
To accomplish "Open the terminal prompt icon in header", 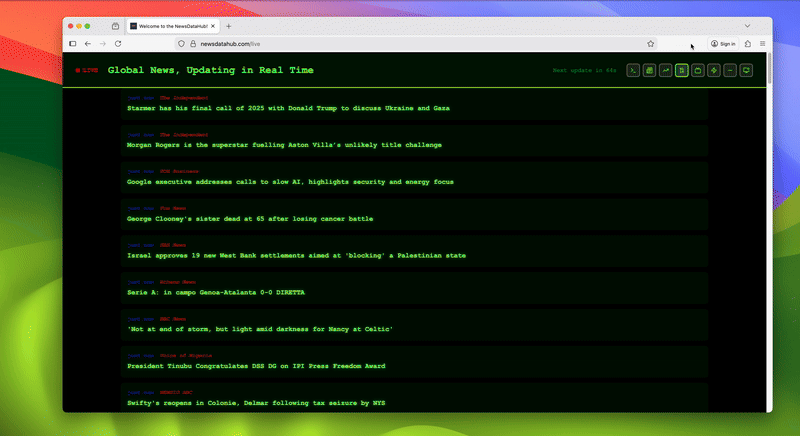I will (x=633, y=70).
